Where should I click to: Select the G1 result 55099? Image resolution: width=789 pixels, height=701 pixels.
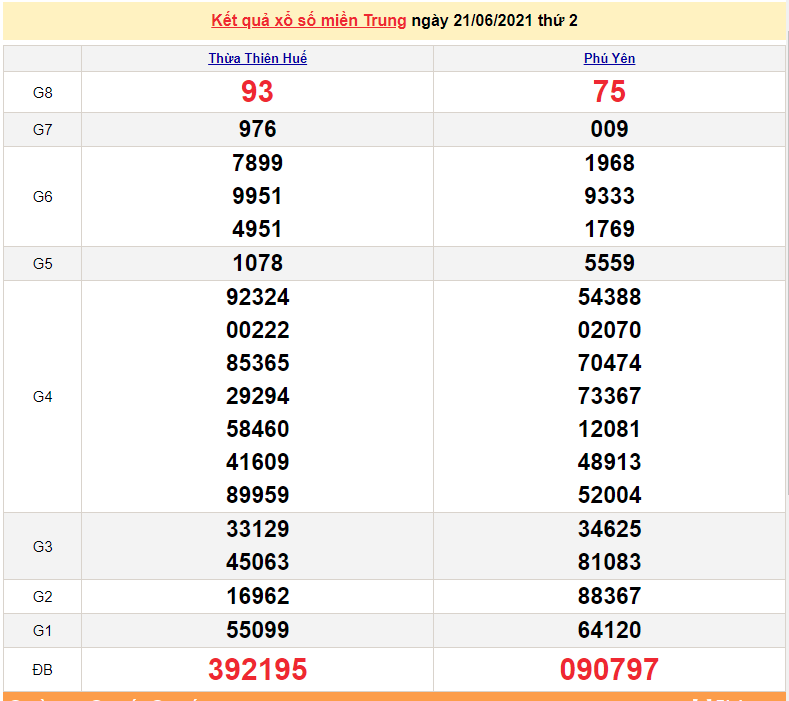tap(257, 630)
